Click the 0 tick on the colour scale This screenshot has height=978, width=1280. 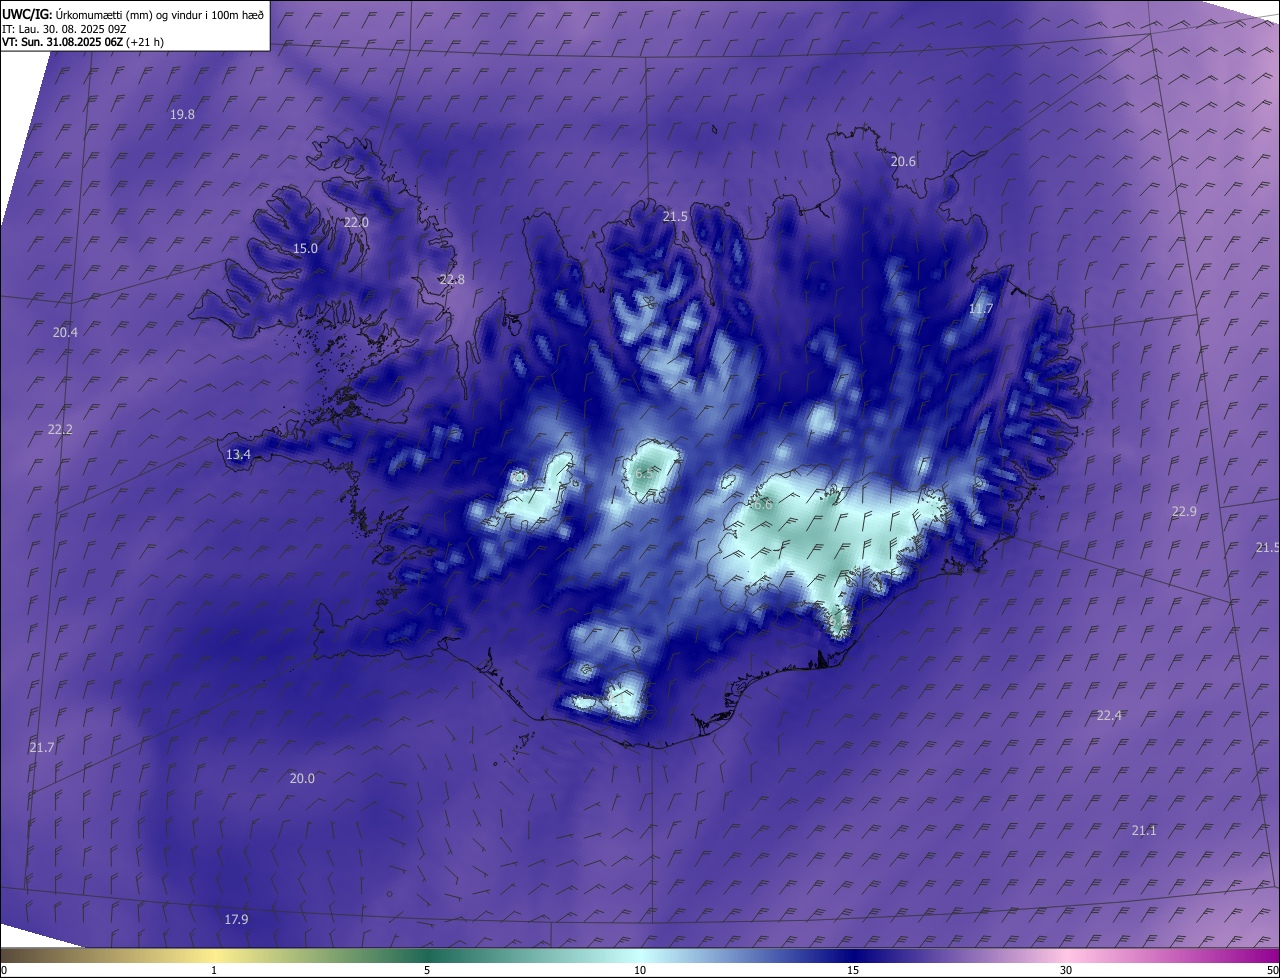point(3,970)
